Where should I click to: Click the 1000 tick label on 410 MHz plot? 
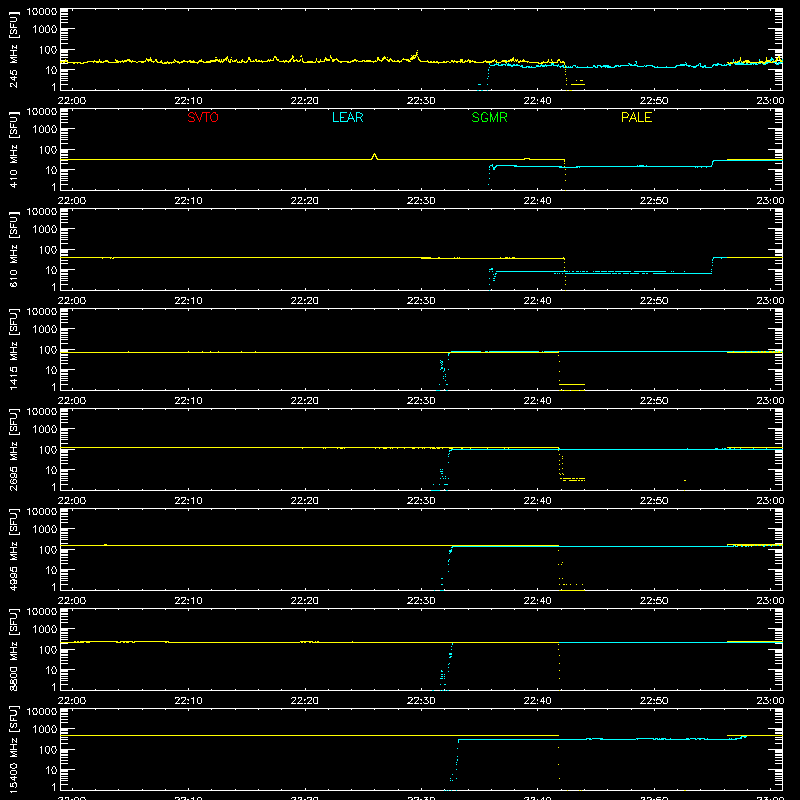click(45, 130)
